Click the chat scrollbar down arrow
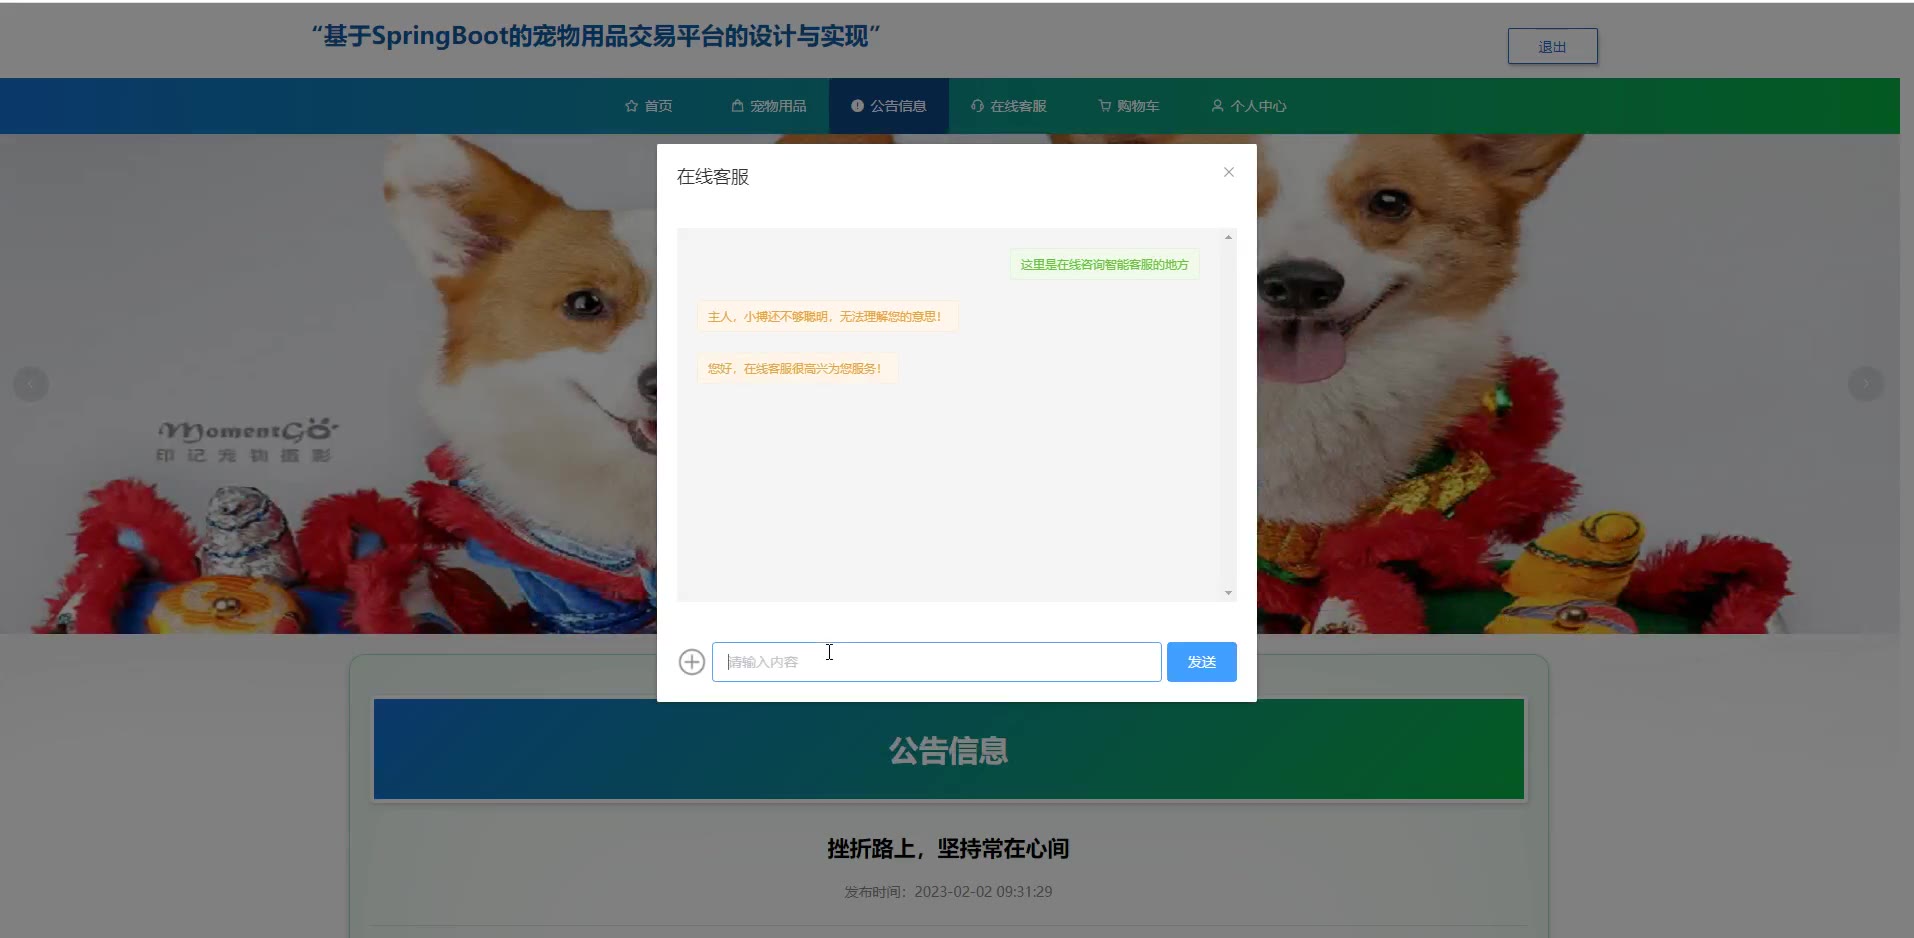 point(1228,593)
